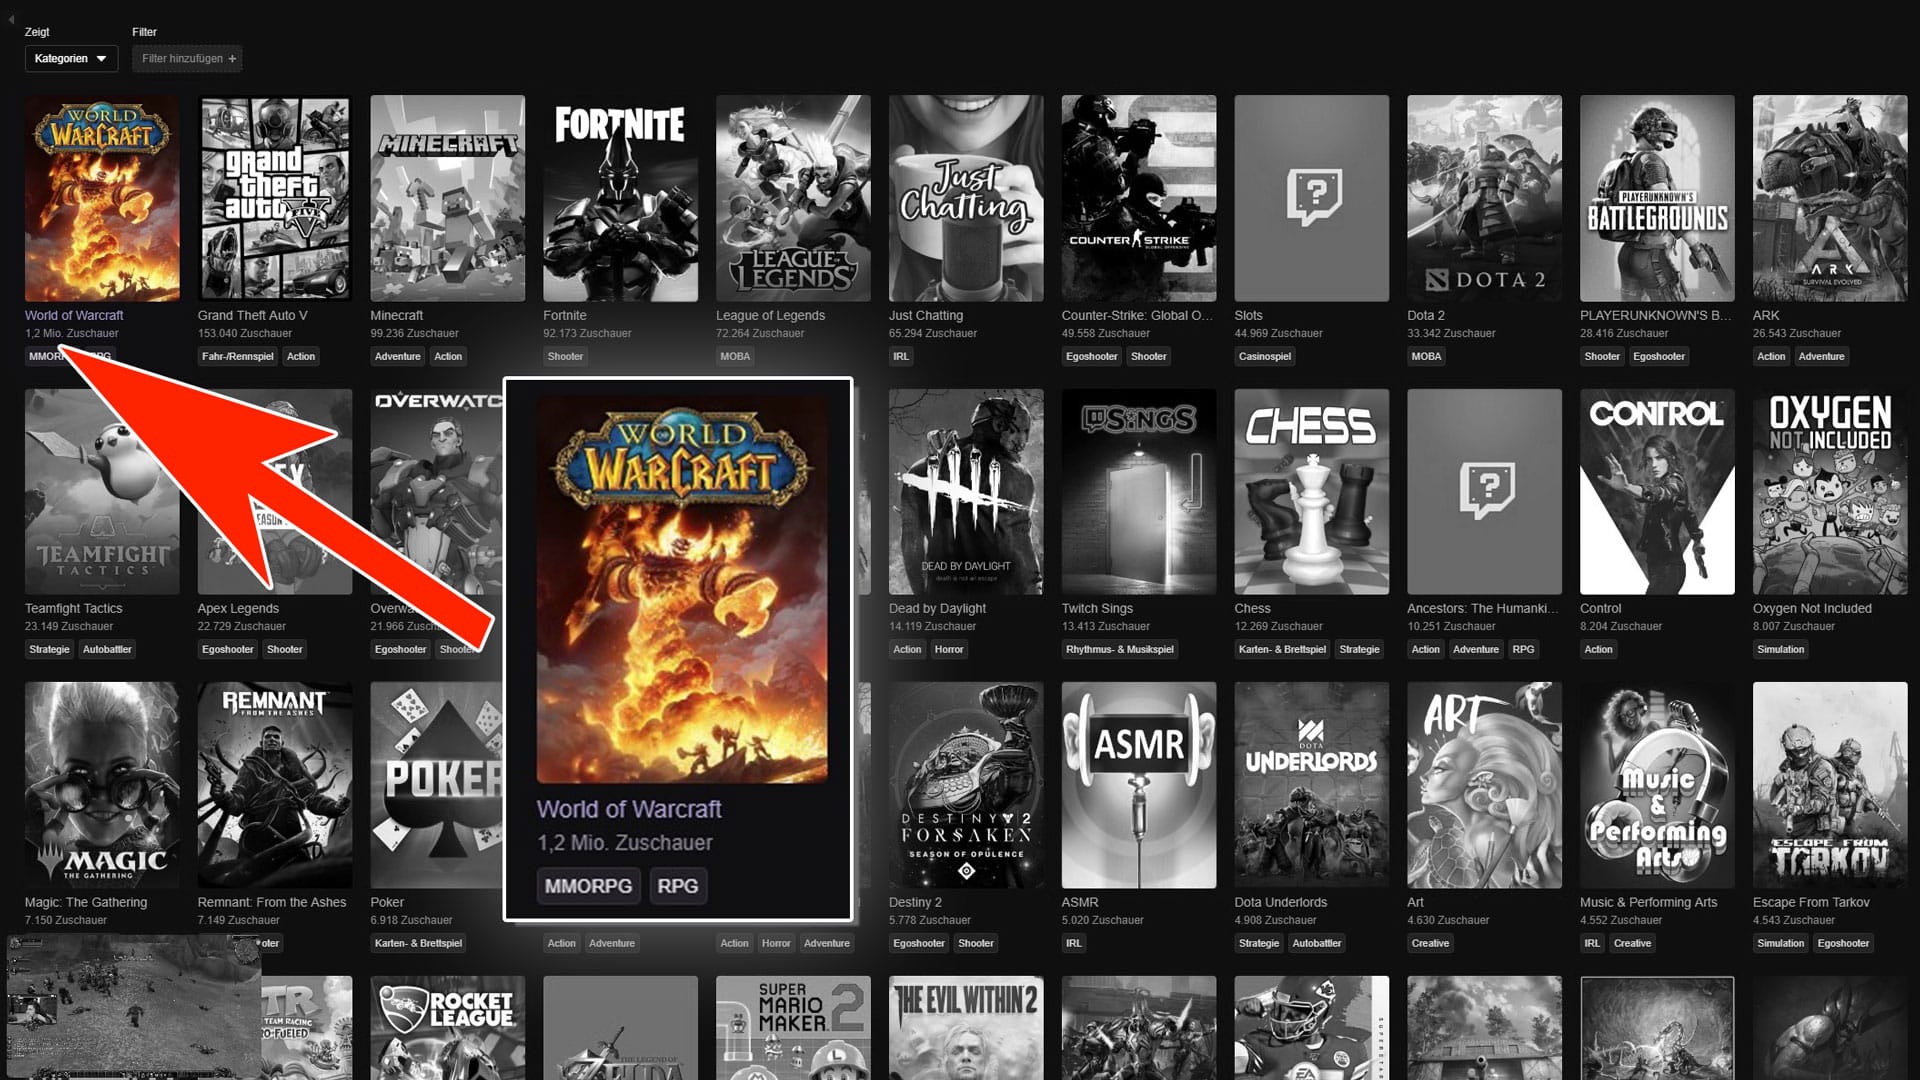The width and height of the screenshot is (1920, 1080).
Task: Open the Rocket League cover
Action: click(x=448, y=1028)
